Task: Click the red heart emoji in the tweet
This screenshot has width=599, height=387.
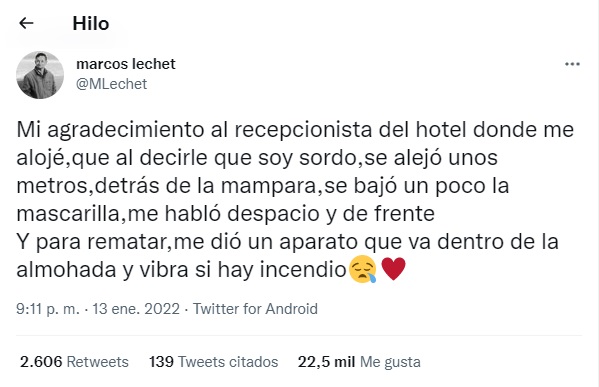Action: [393, 269]
